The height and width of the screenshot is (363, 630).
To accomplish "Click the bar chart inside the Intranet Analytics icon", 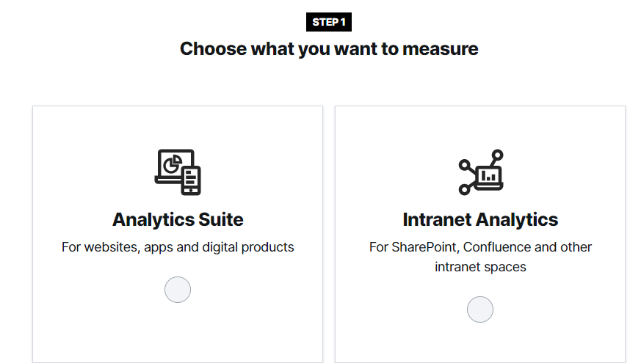I will pyautogui.click(x=489, y=175).
